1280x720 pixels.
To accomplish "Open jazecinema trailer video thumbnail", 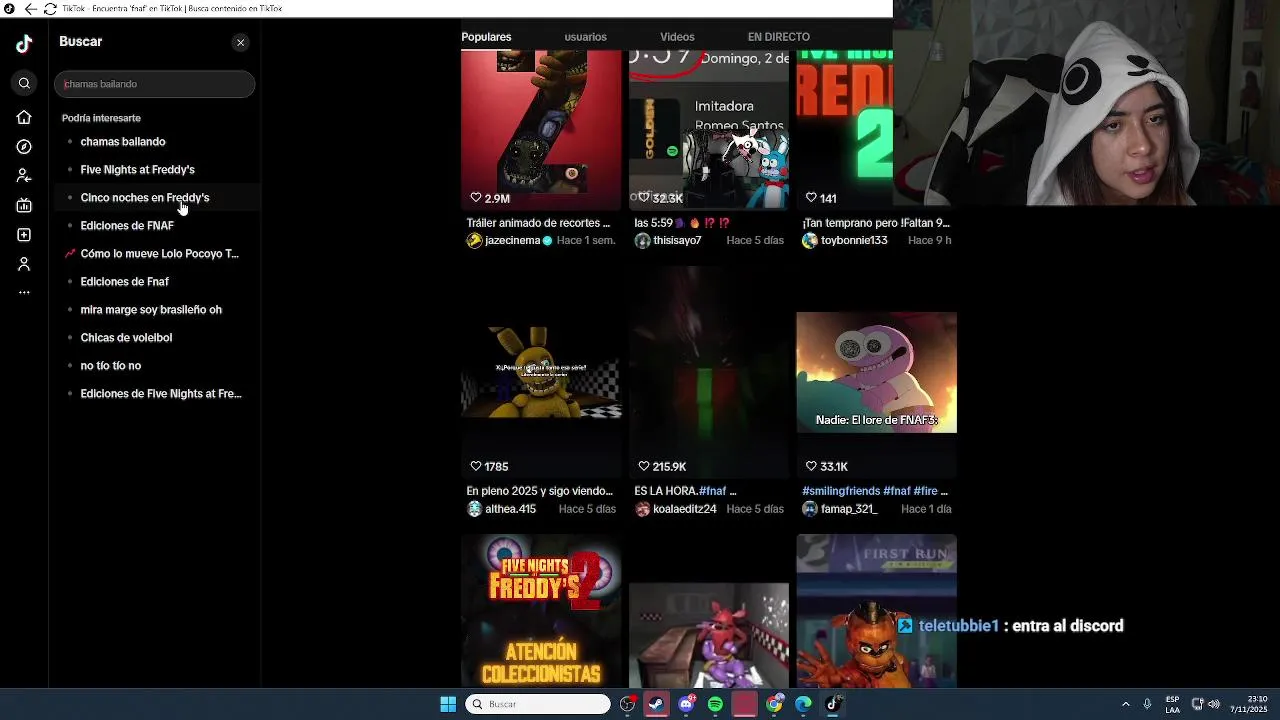I will click(541, 129).
